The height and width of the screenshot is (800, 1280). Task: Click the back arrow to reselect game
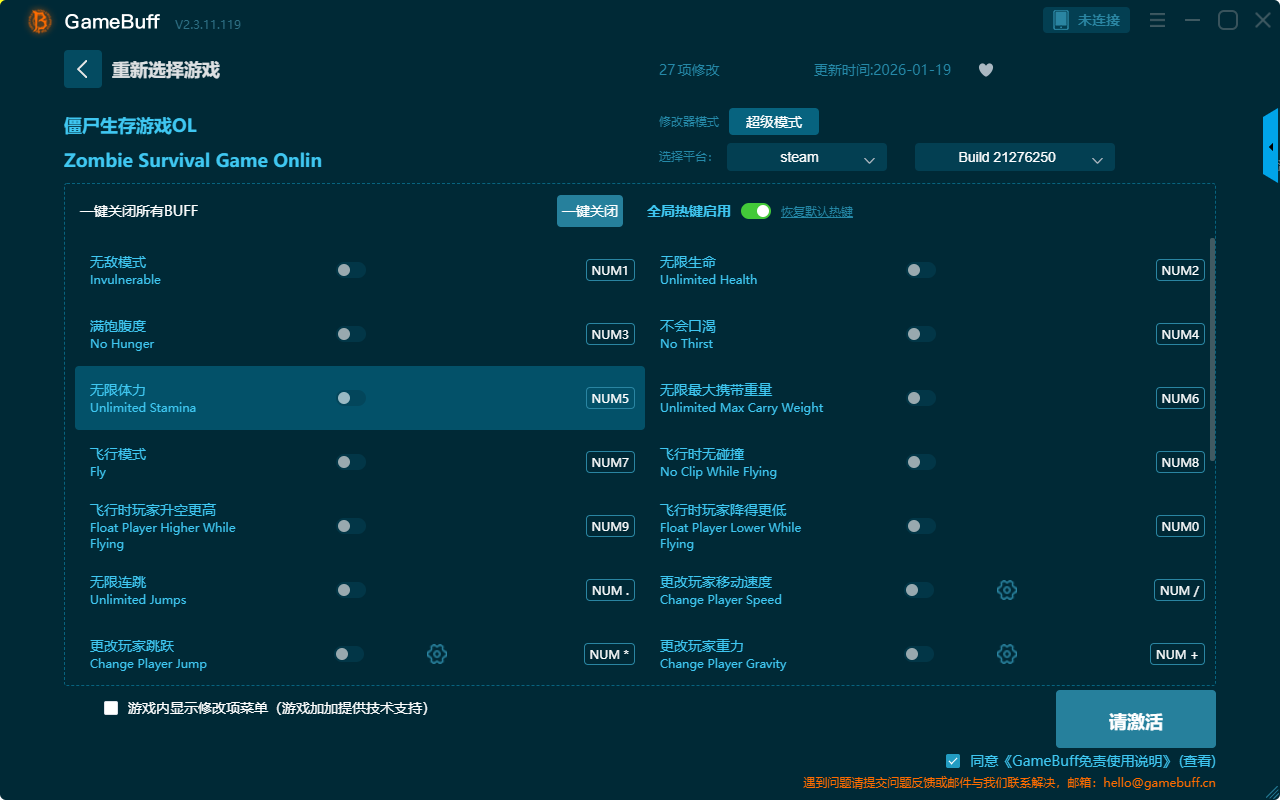[x=83, y=69]
